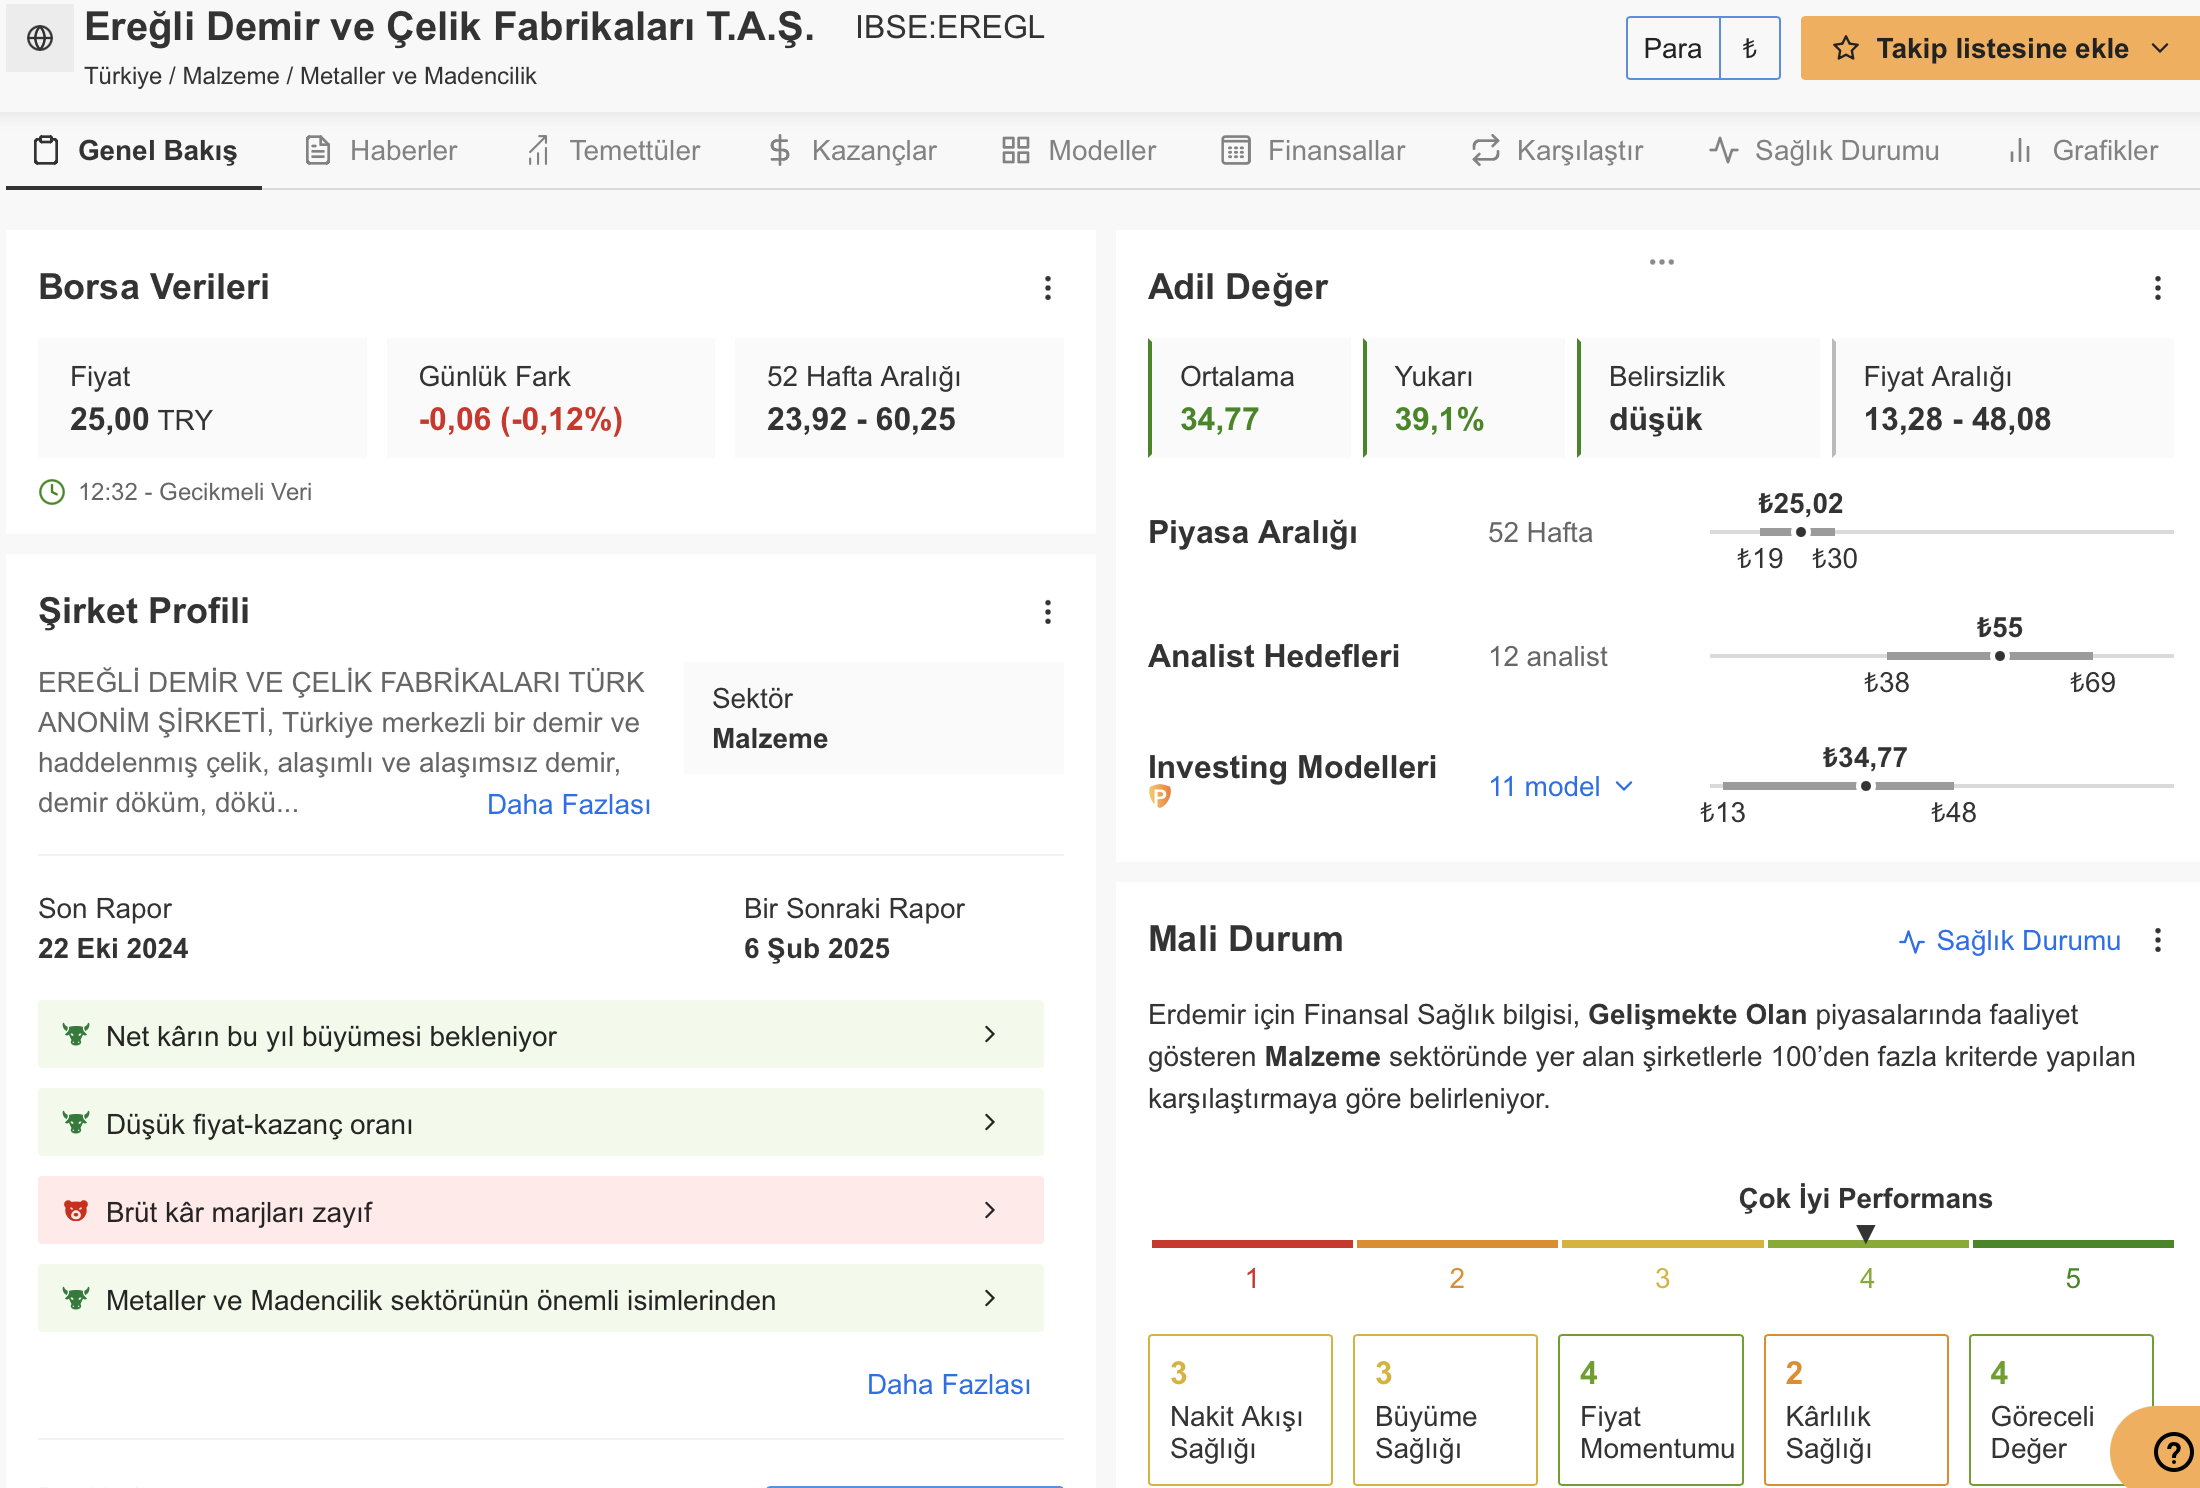Click the 52 Hafta Aralığı value 23,92 - 60,25

tap(861, 419)
